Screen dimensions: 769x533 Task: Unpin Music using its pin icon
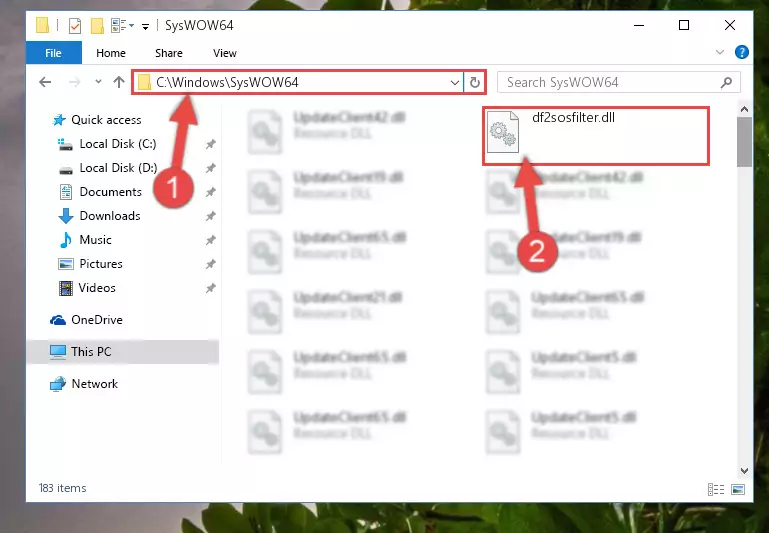click(x=210, y=240)
